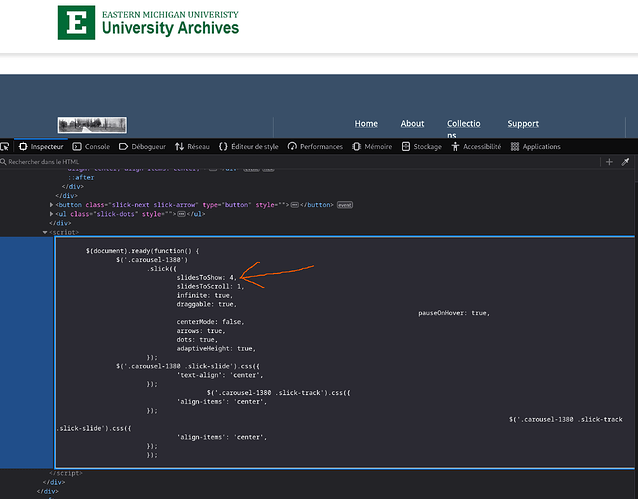Switch to the Mémoire tab

372,147
